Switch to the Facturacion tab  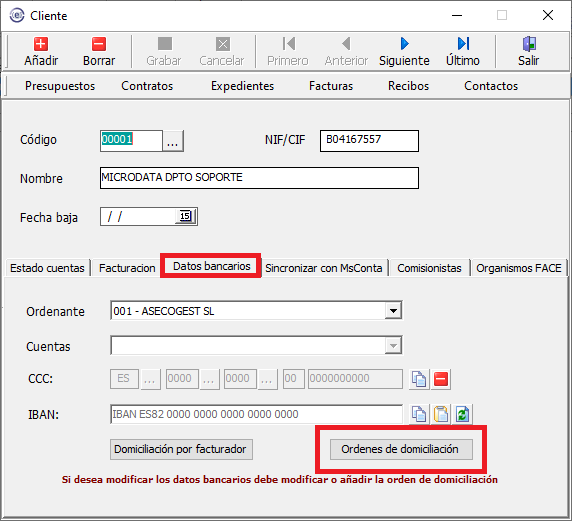pyautogui.click(x=127, y=268)
